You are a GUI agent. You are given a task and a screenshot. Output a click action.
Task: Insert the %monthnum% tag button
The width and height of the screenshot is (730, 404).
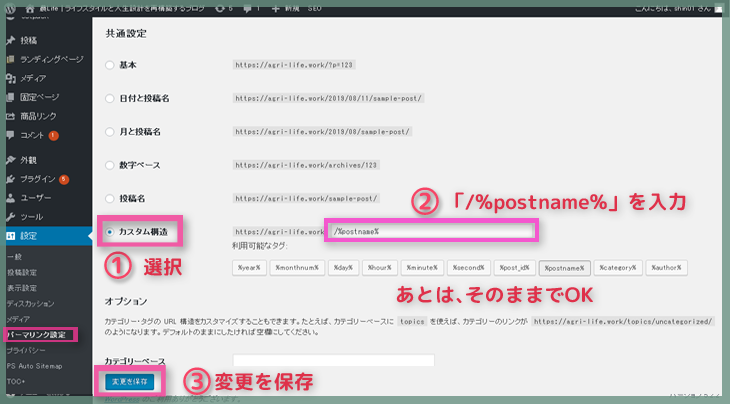tap(297, 268)
